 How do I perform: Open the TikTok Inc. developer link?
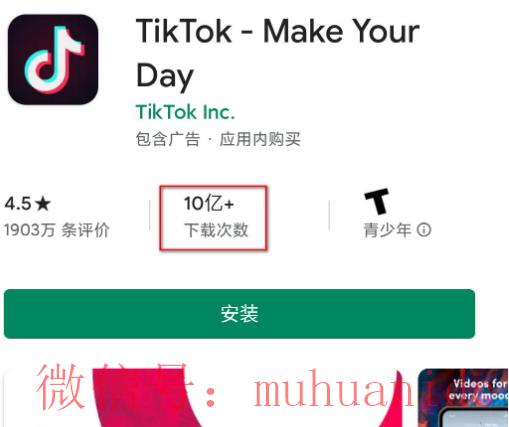185,112
